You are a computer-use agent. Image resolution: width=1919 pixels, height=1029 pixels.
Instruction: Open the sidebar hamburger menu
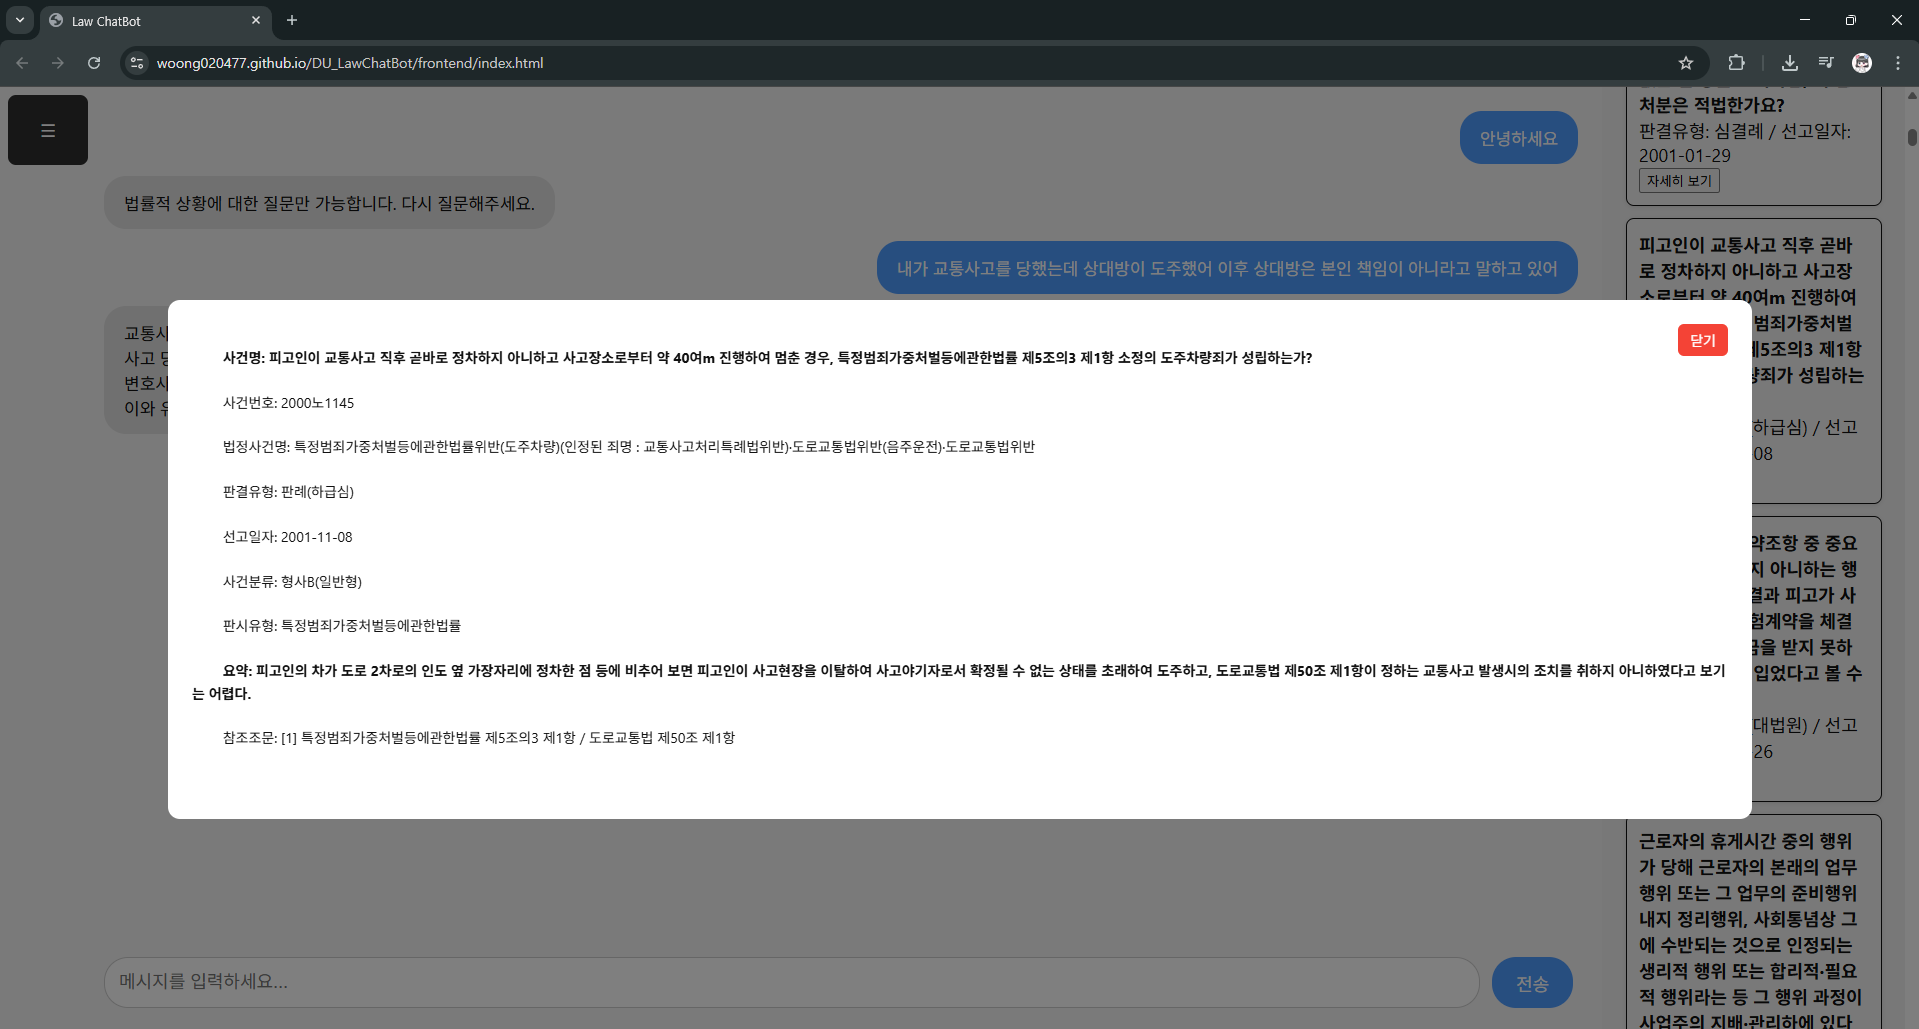[x=47, y=129]
